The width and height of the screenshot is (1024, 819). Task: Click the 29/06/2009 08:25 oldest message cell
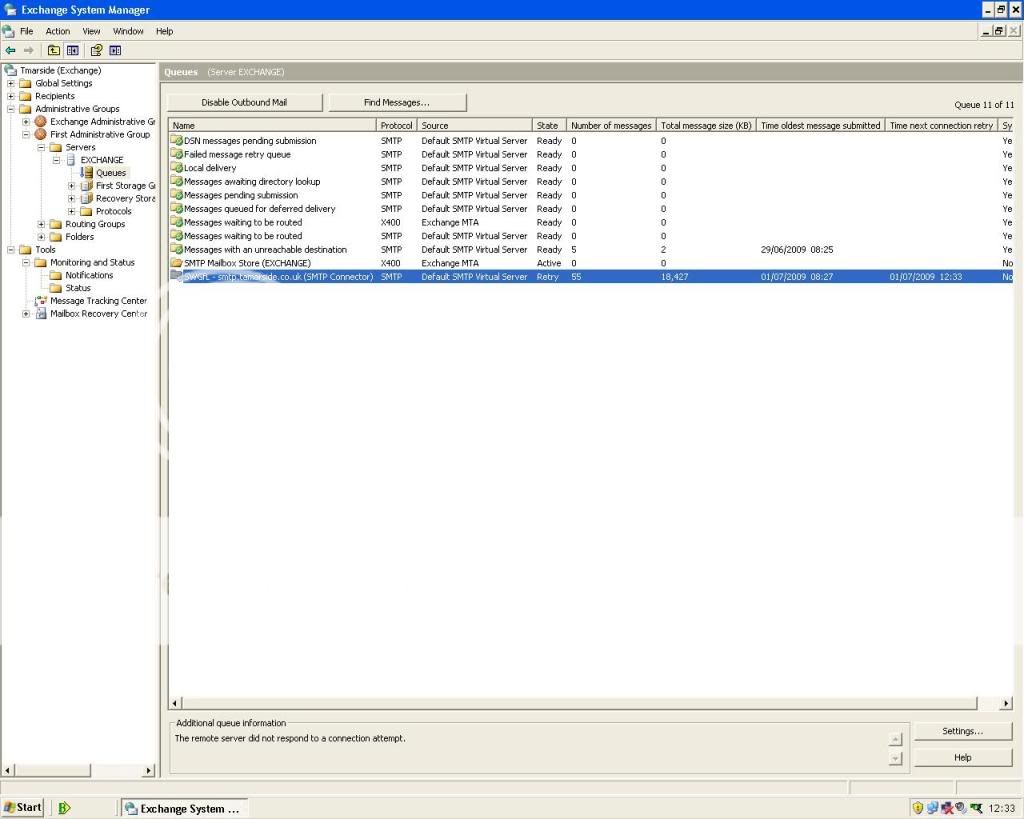tap(797, 249)
